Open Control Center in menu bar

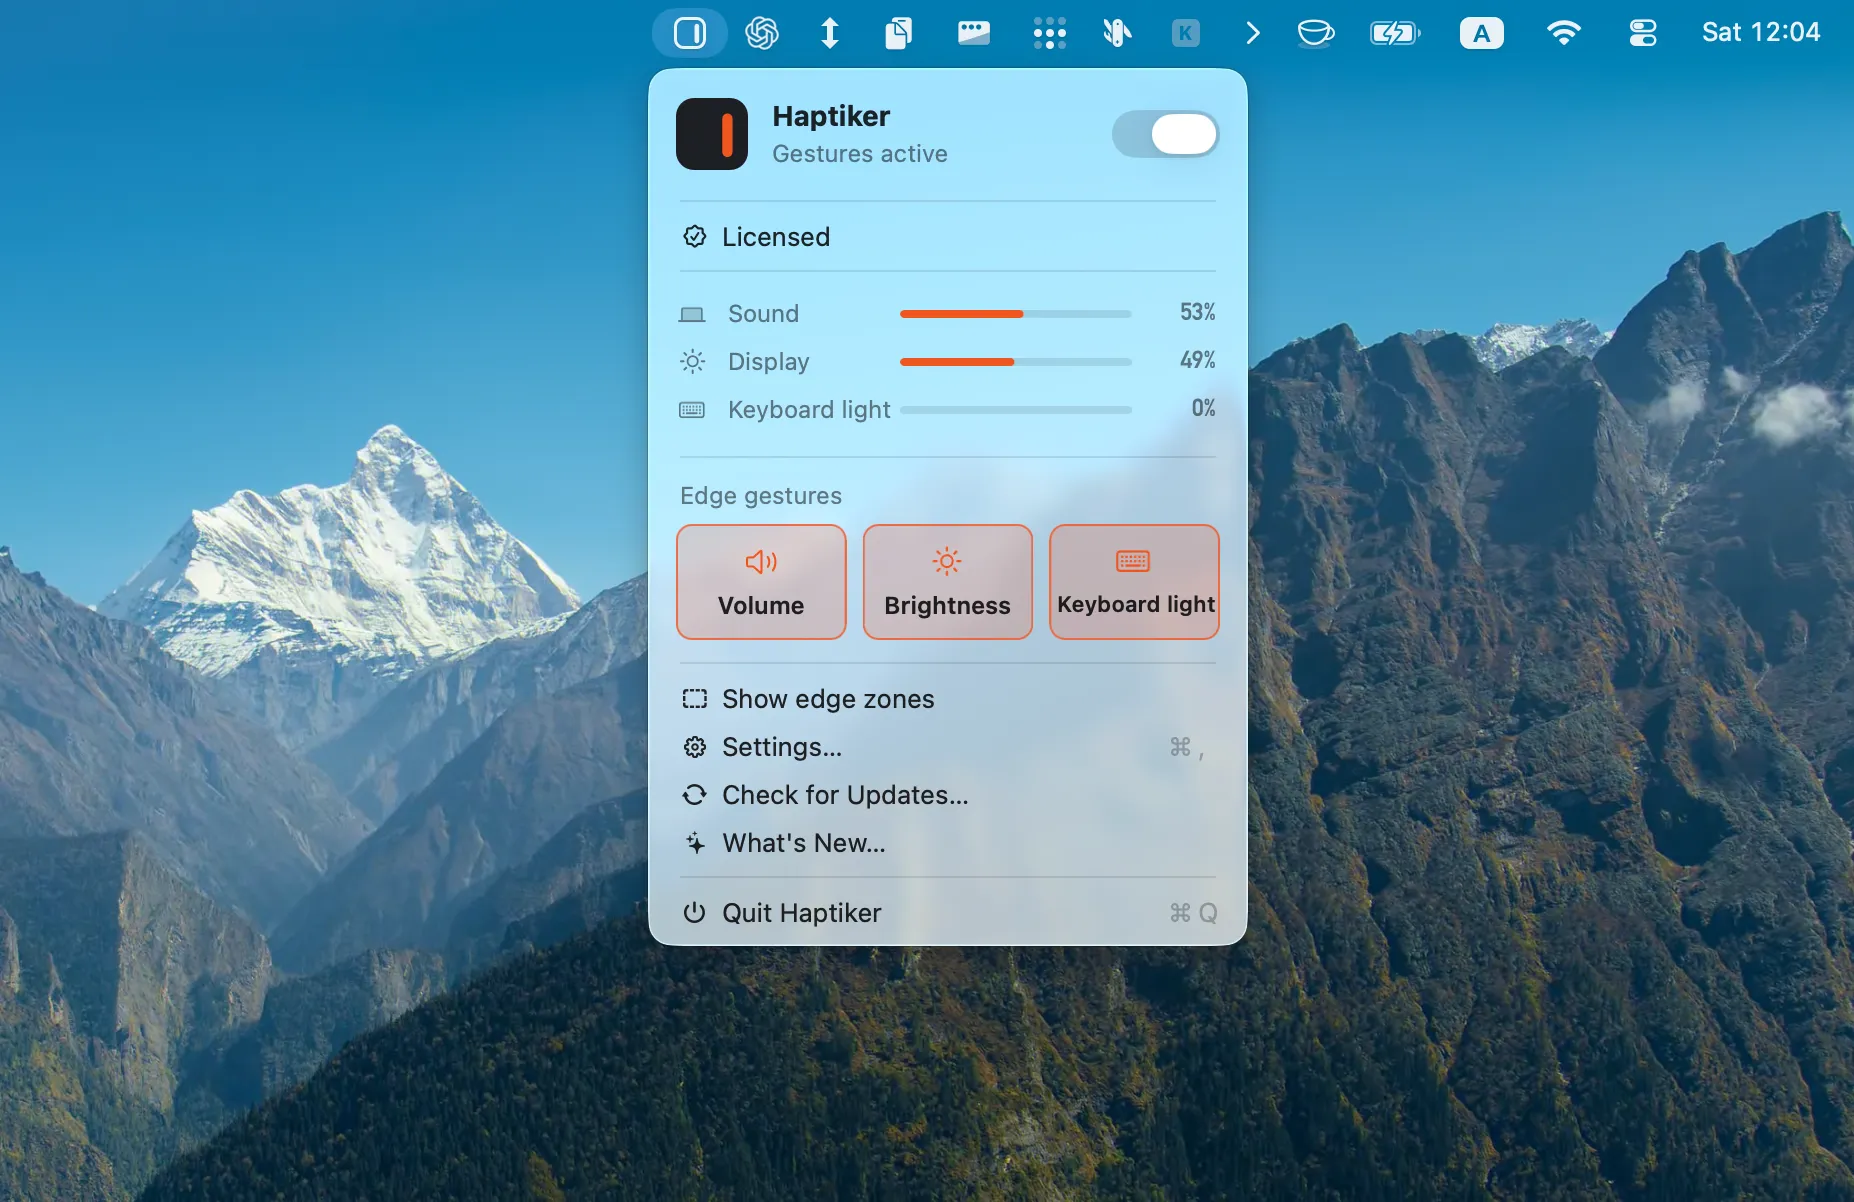[1642, 33]
